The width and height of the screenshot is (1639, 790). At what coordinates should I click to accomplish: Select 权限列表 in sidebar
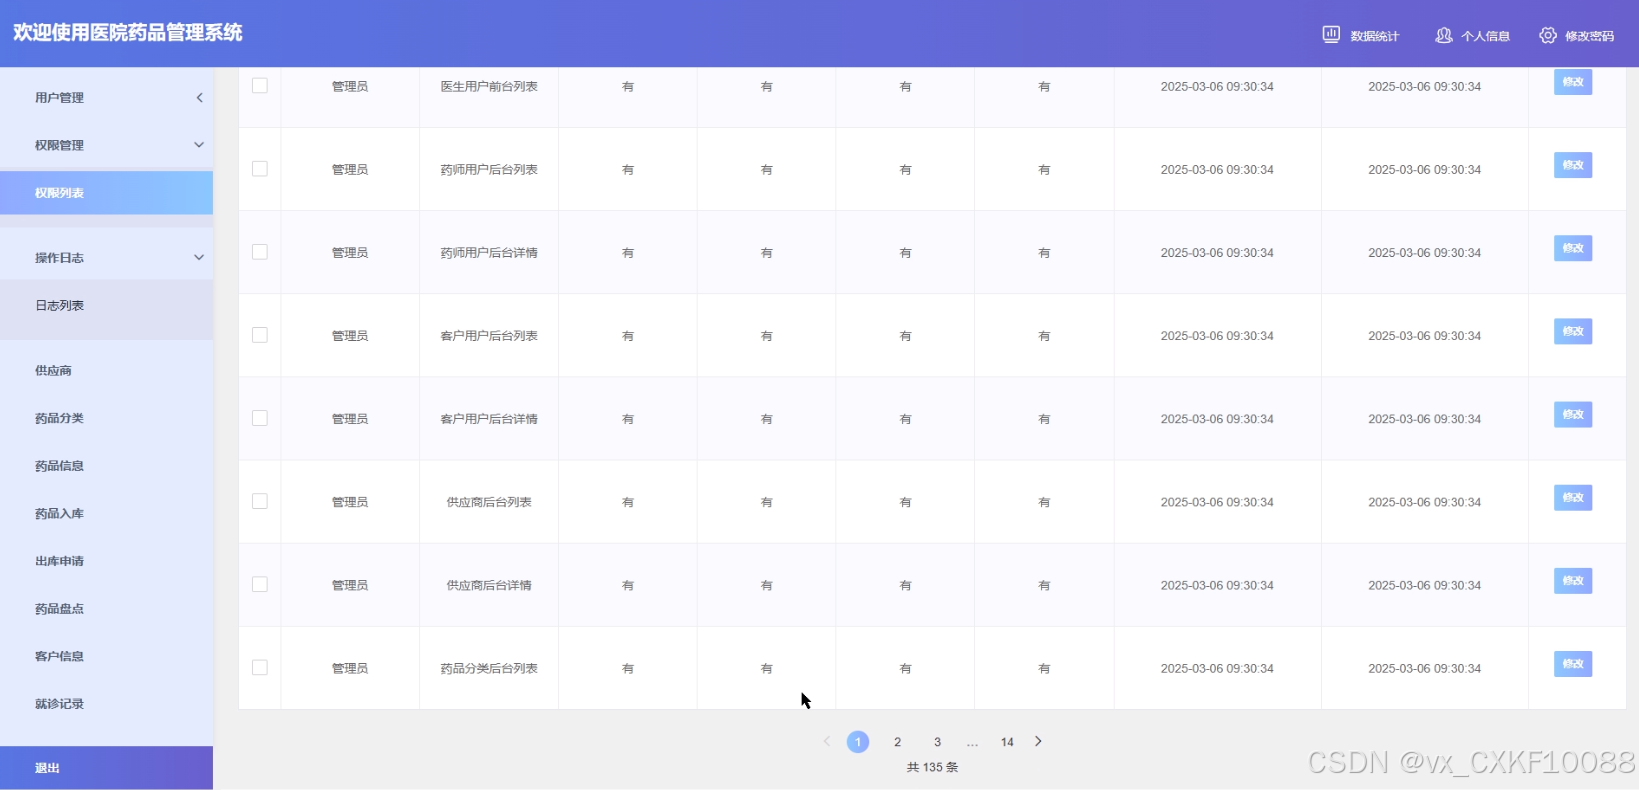(x=106, y=193)
